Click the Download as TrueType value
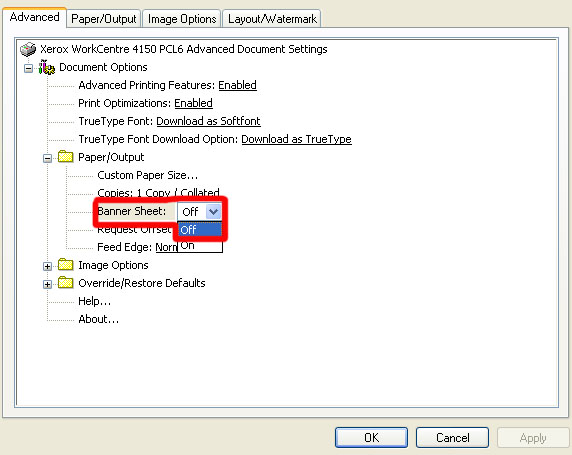572x455 pixels. 297,139
